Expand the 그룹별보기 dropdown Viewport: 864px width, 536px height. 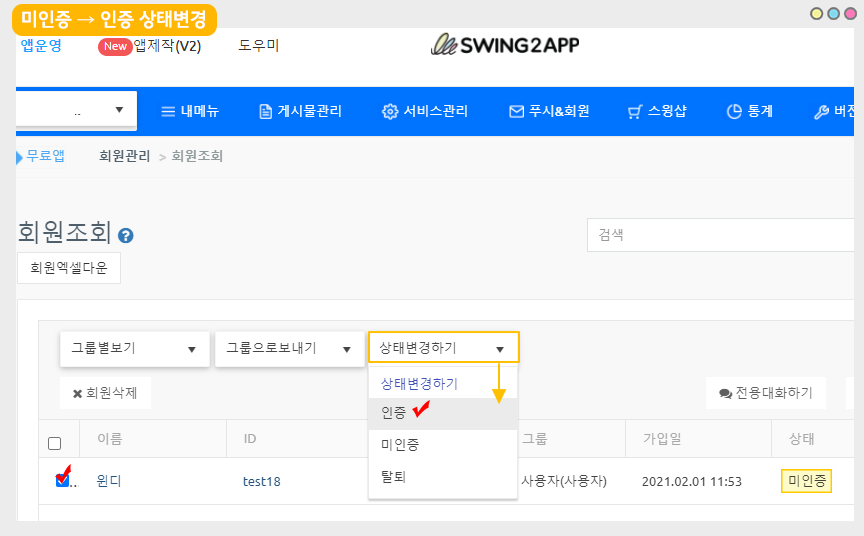coord(134,348)
